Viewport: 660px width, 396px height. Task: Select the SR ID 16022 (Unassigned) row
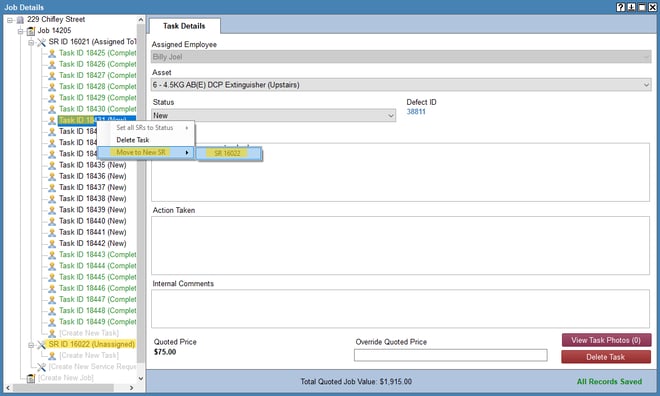tap(91, 344)
